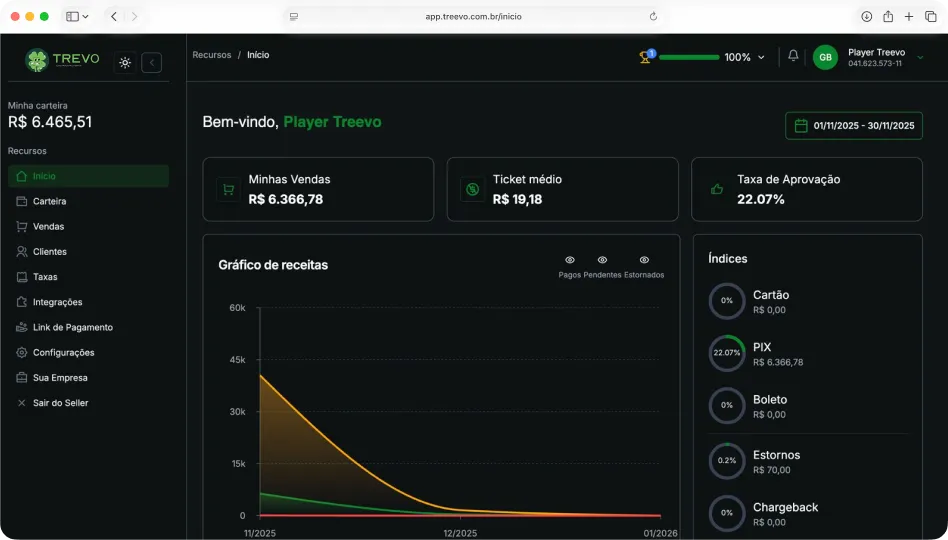Click the notification bell icon
The image size is (948, 540).
(793, 56)
